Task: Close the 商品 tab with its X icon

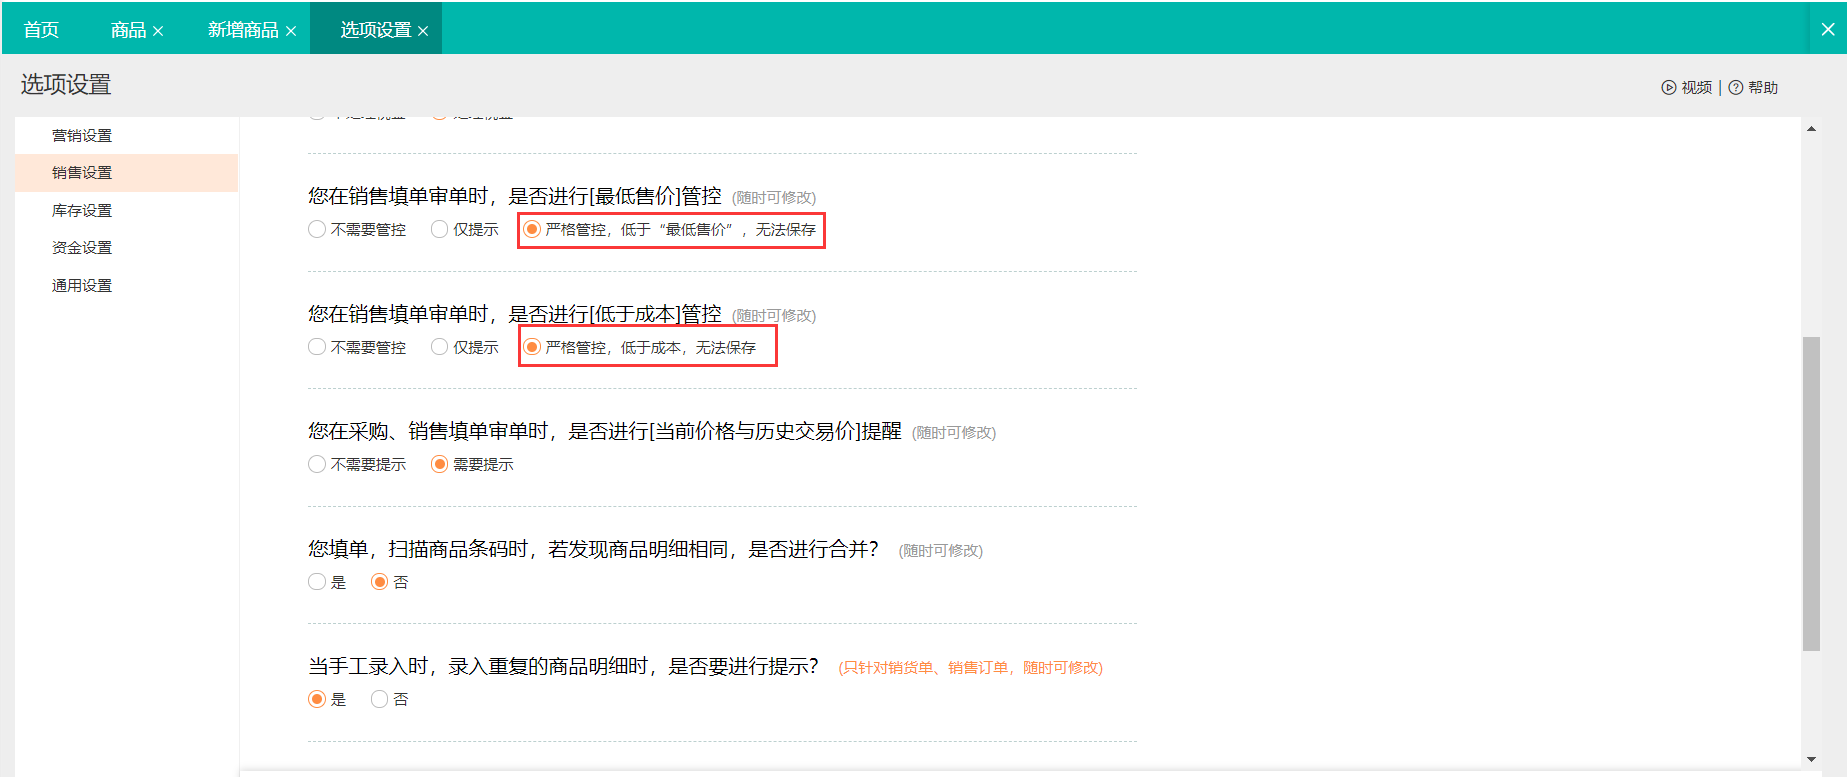Action: click(x=158, y=31)
